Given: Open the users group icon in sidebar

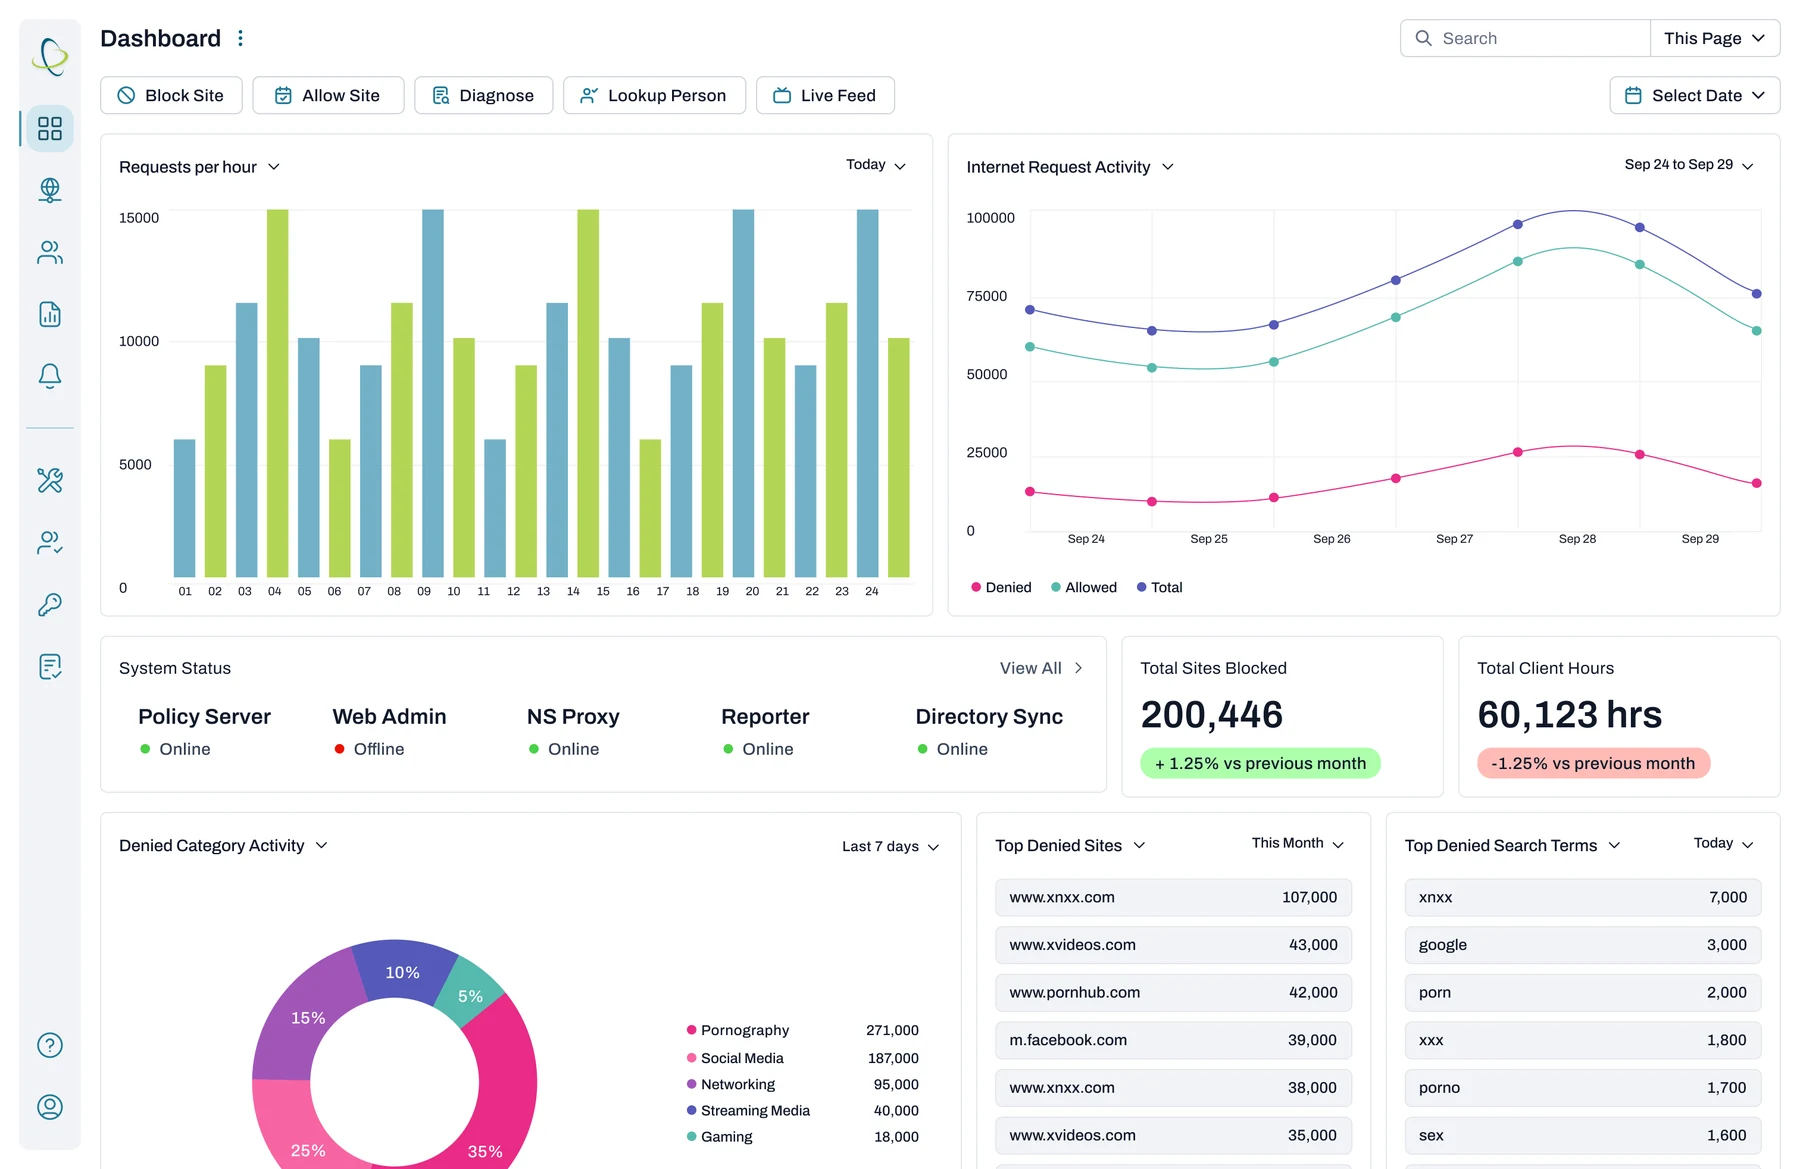Looking at the screenshot, I should [50, 252].
